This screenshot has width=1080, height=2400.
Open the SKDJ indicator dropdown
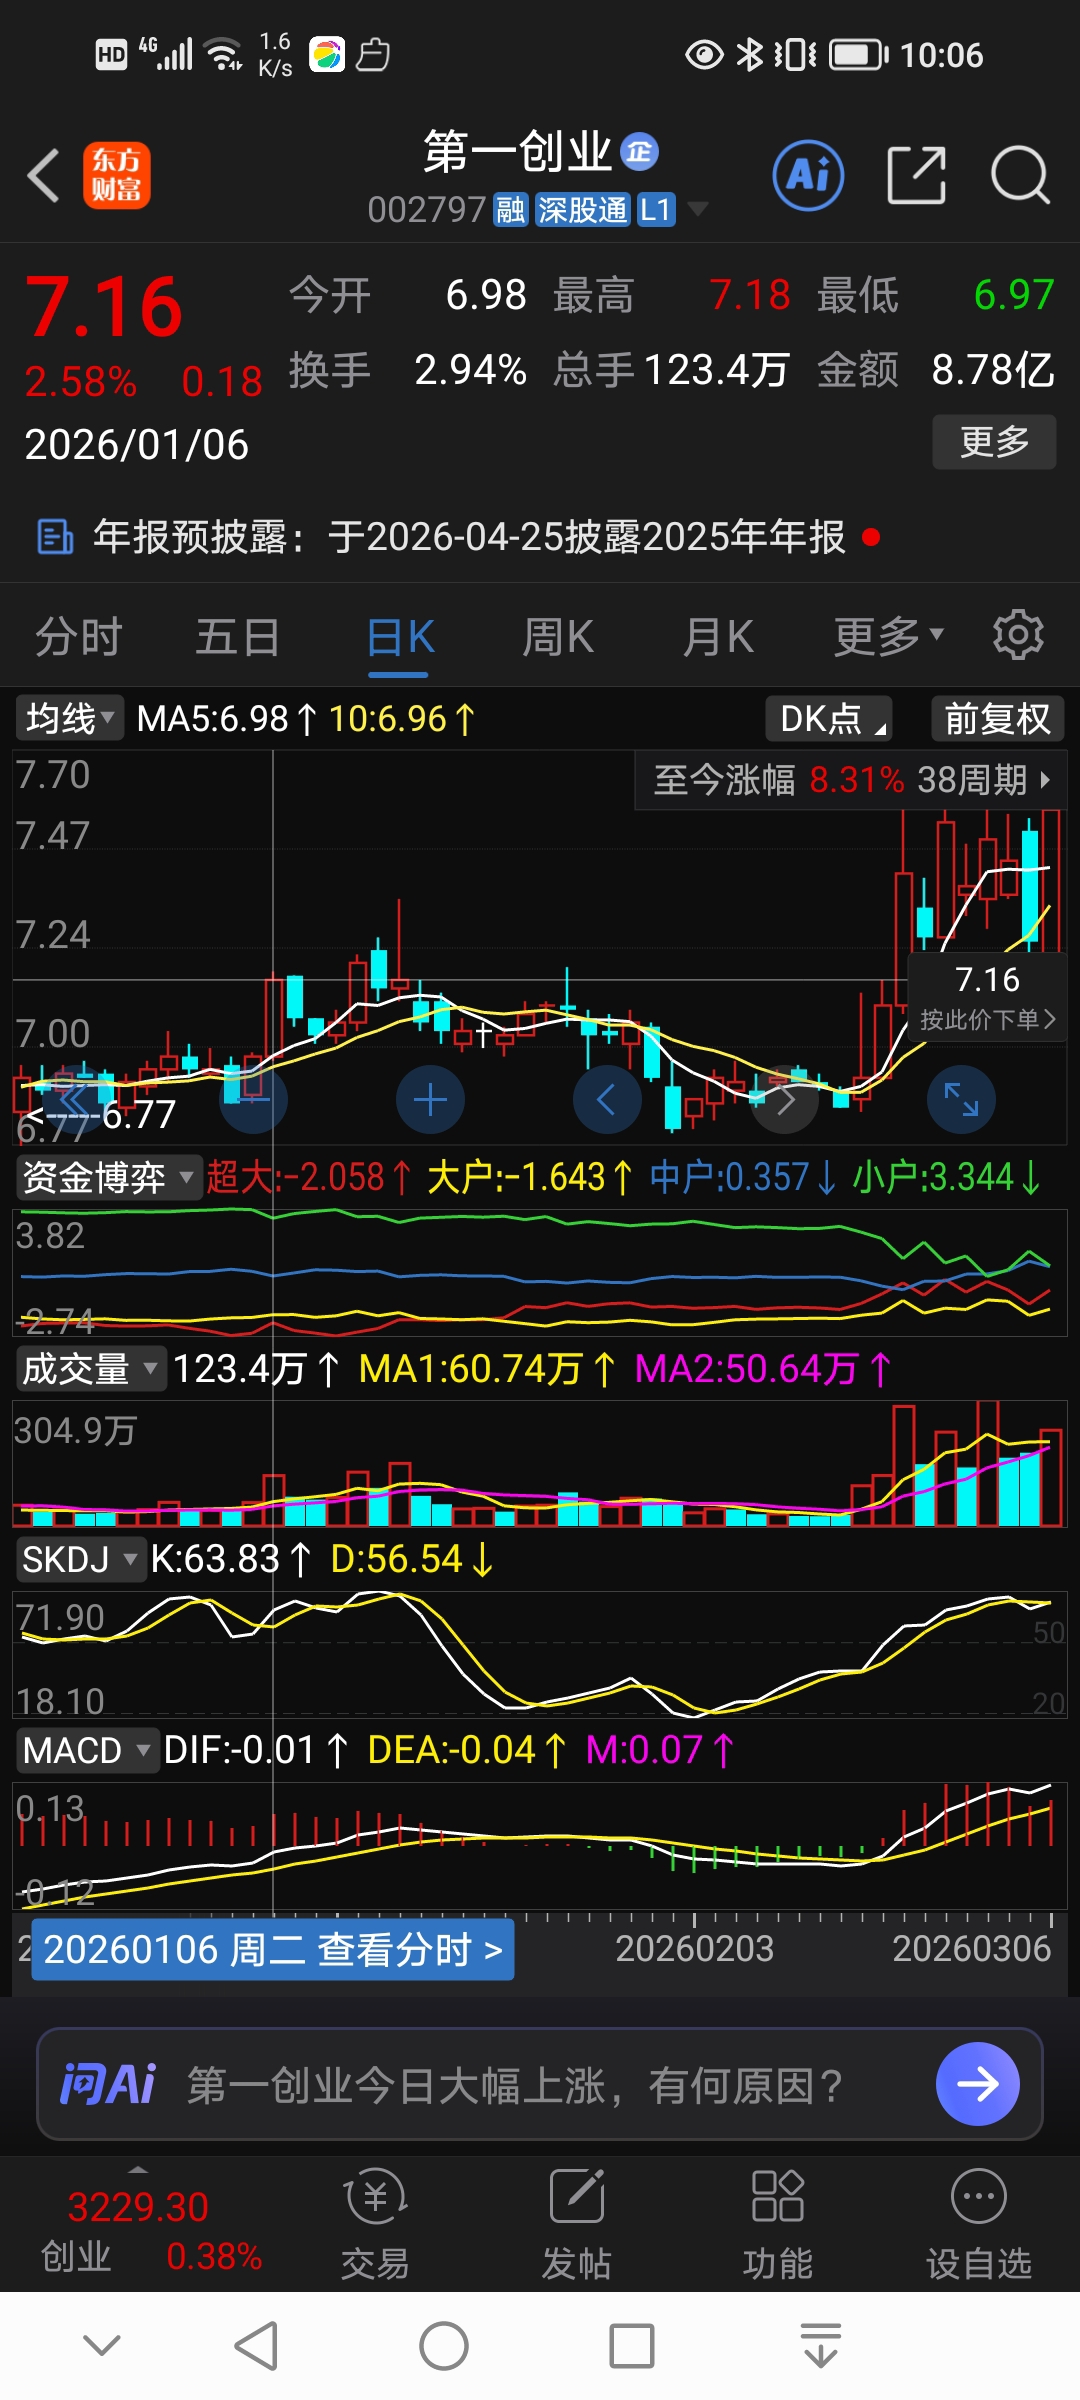click(80, 1559)
